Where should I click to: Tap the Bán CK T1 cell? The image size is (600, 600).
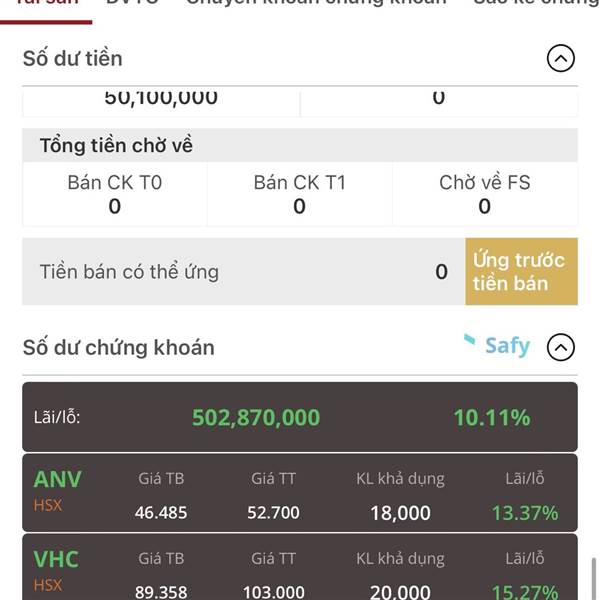[300, 194]
